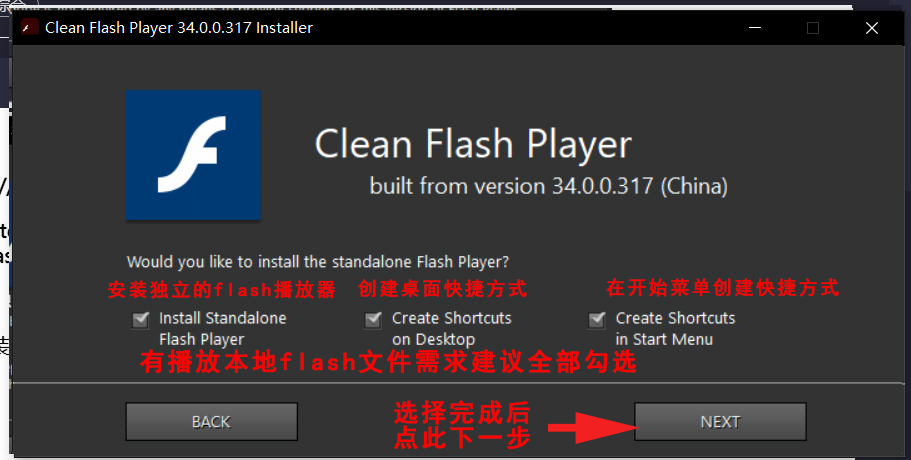The width and height of the screenshot is (911, 460).
Task: Click the "Install Standalone Flash Player" label text
Action: coord(223,329)
